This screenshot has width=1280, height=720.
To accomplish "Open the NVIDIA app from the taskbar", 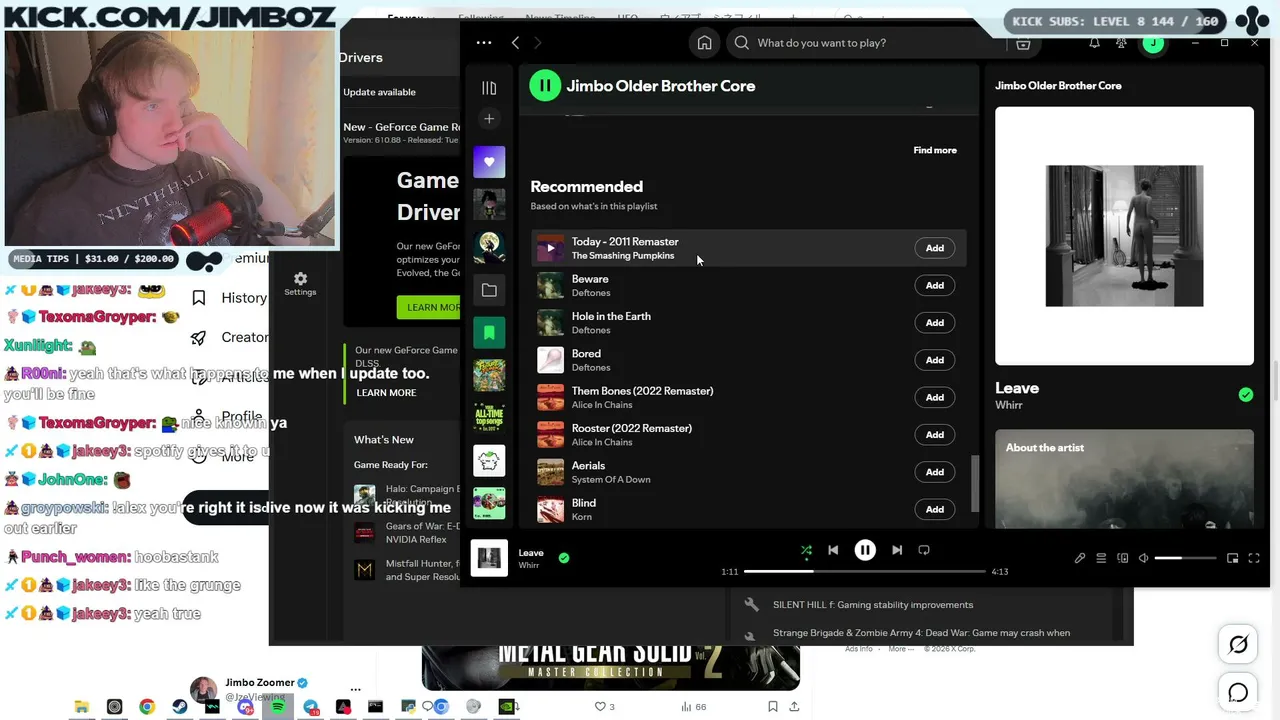I will pyautogui.click(x=507, y=707).
